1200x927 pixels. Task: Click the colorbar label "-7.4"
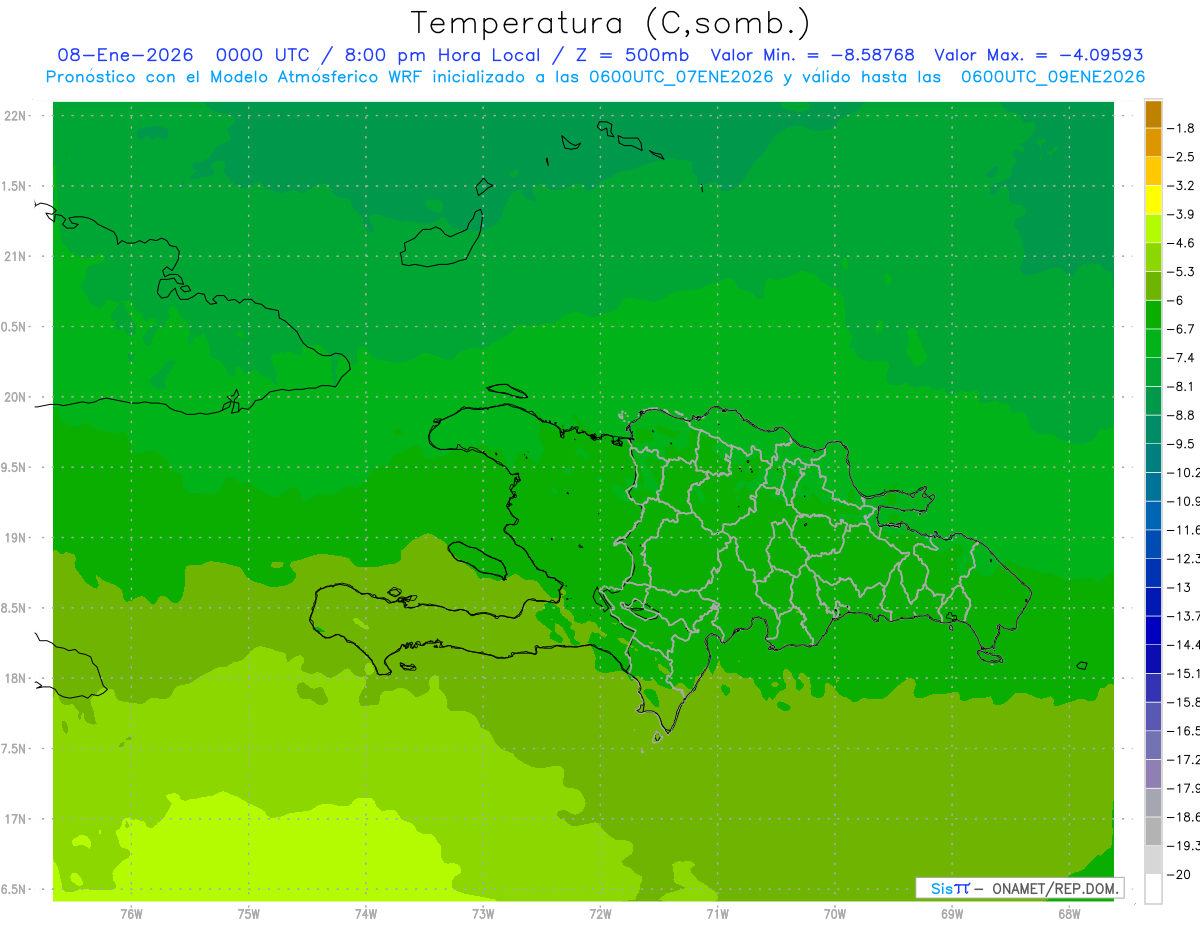[1181, 358]
